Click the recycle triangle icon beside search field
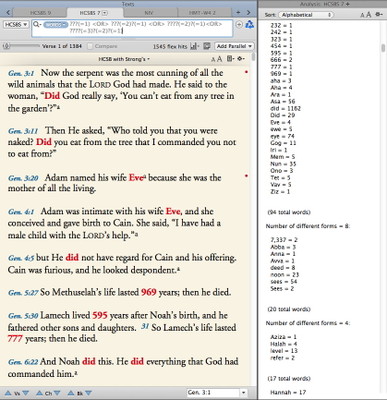The image size is (387, 400). point(250,24)
